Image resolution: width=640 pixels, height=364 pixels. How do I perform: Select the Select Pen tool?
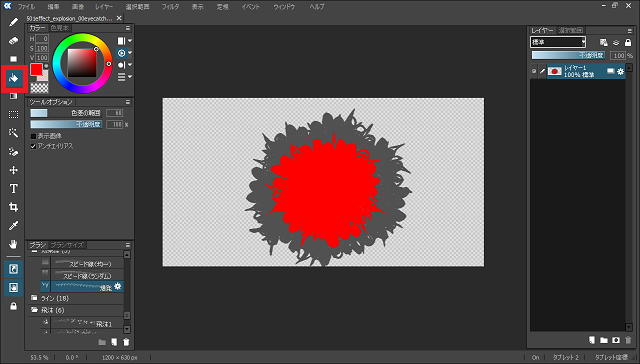(13, 151)
